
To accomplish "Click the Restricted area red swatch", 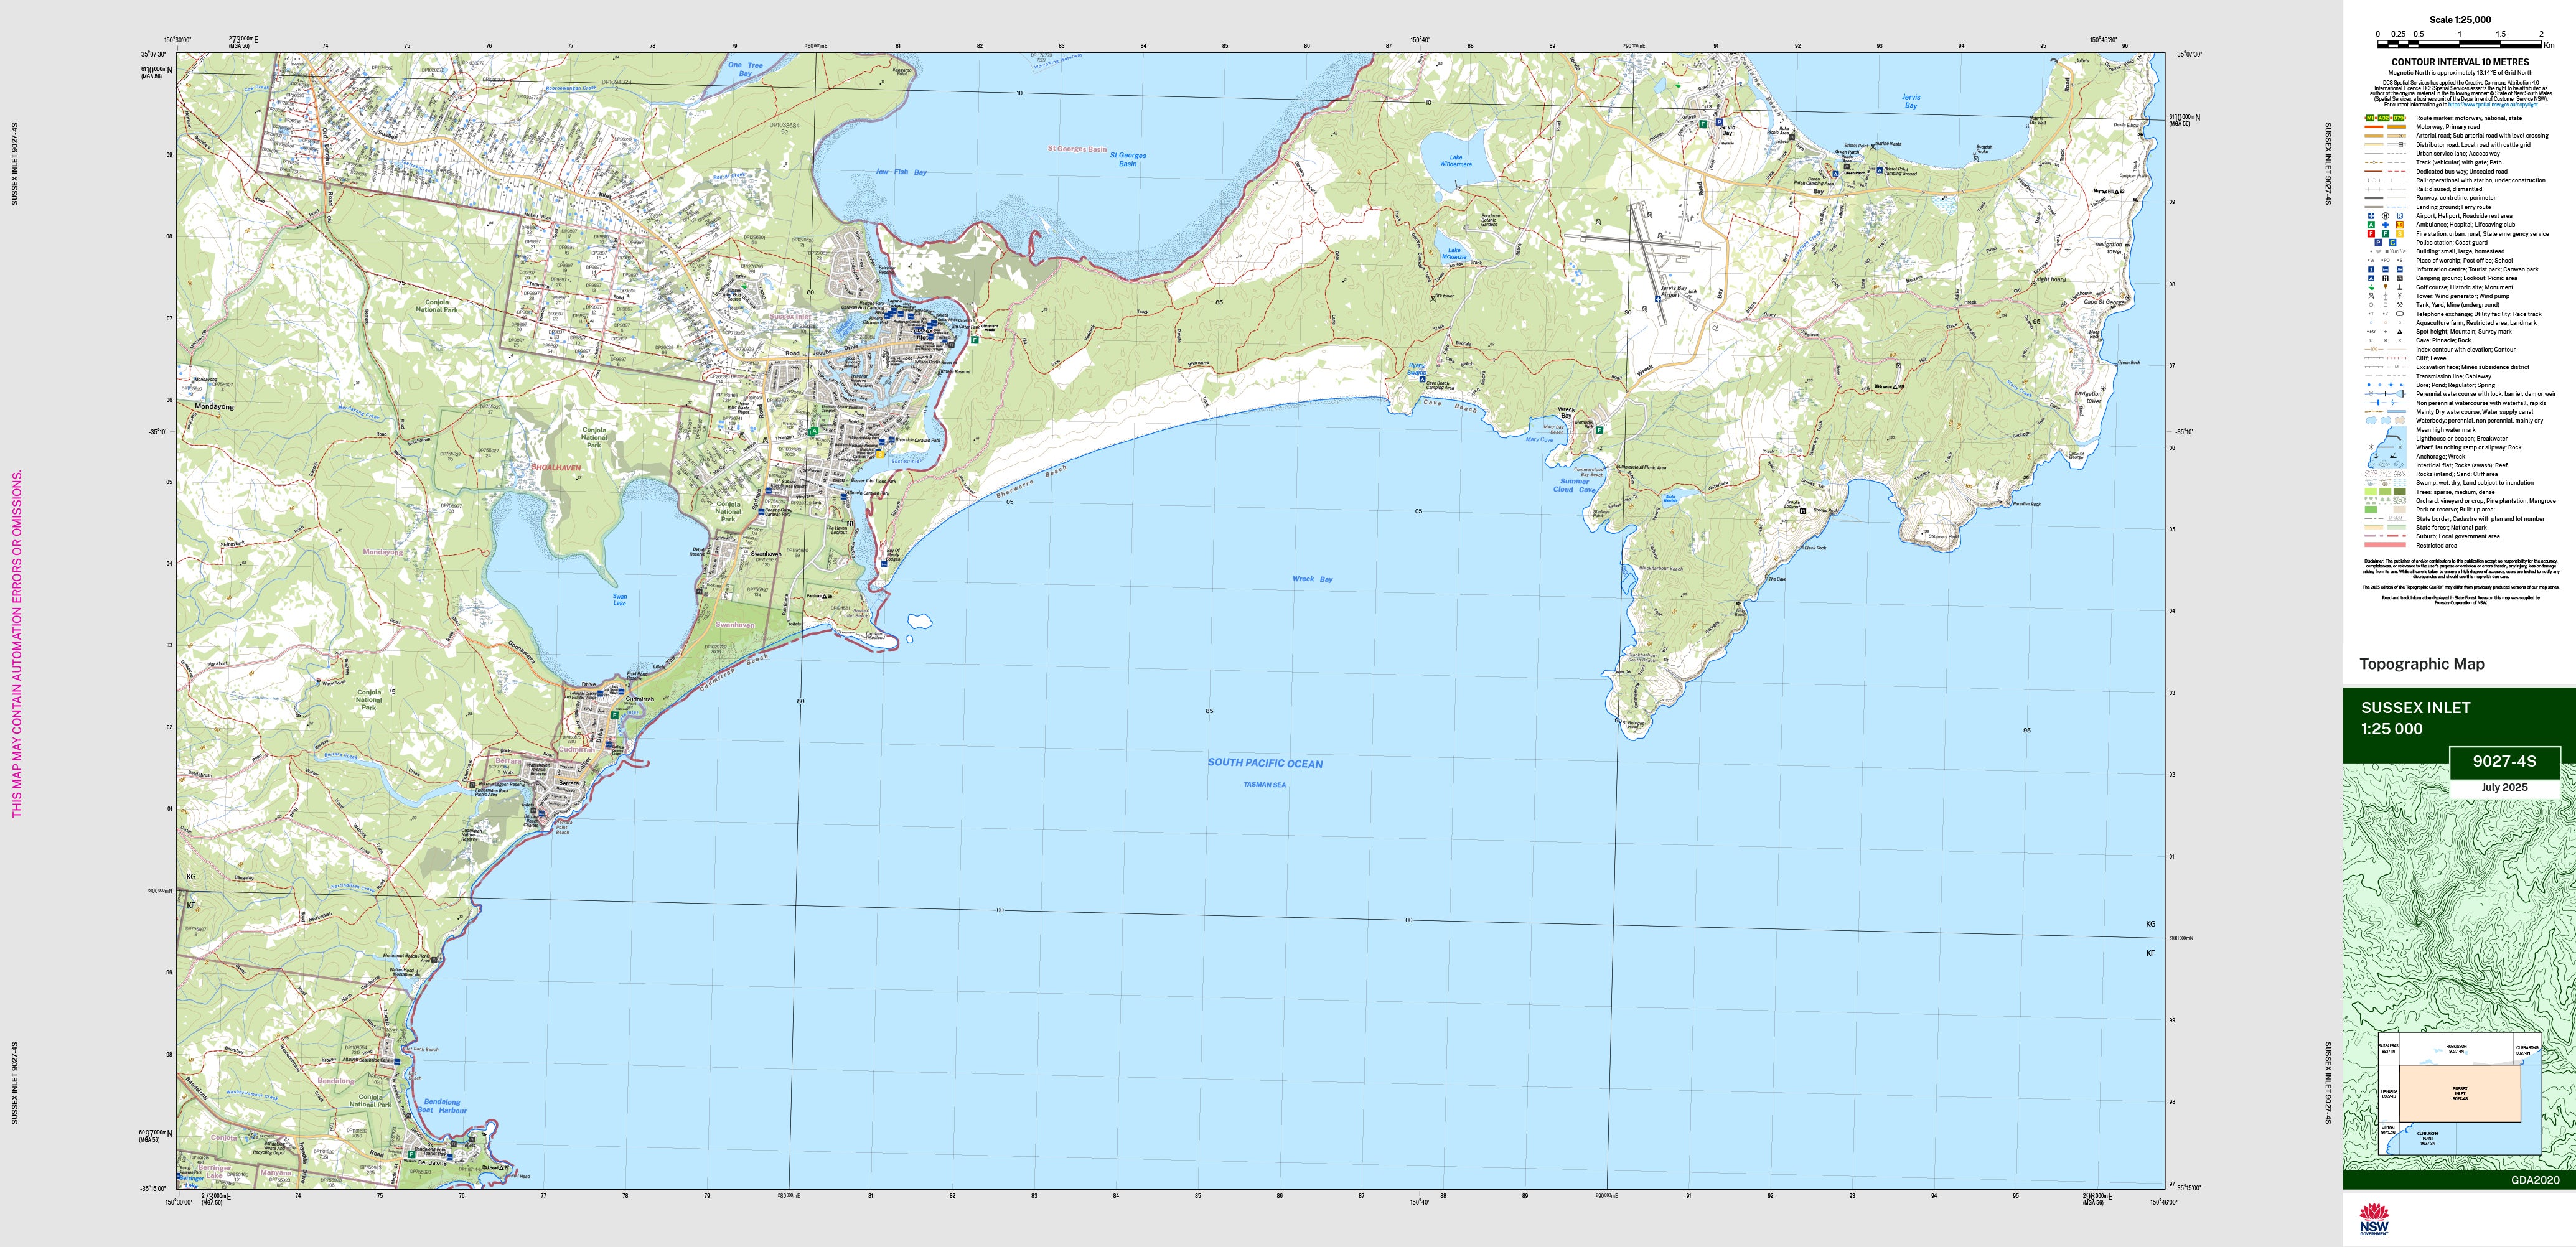I will click(2384, 545).
